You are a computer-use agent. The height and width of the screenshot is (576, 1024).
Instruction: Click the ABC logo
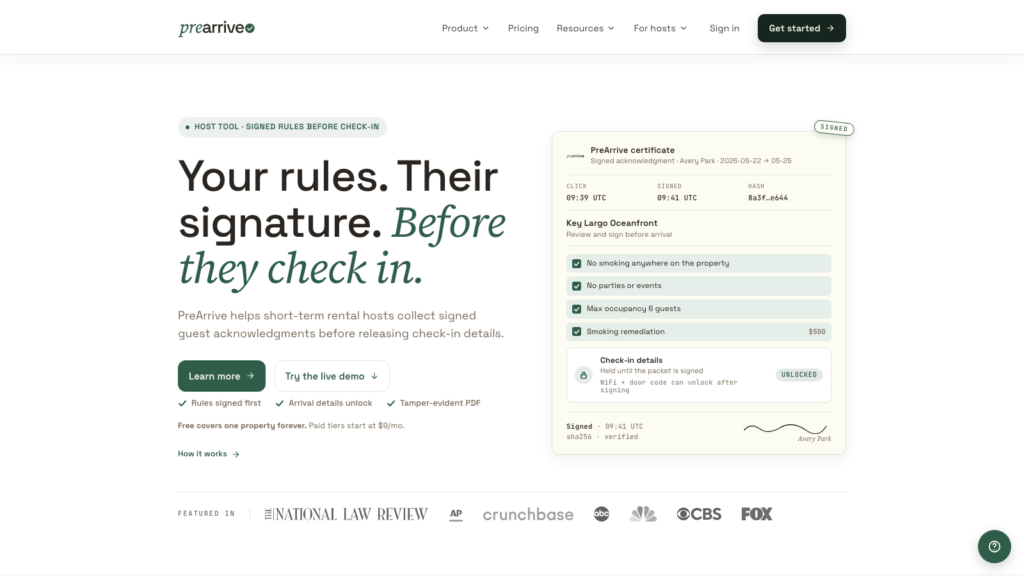601,515
